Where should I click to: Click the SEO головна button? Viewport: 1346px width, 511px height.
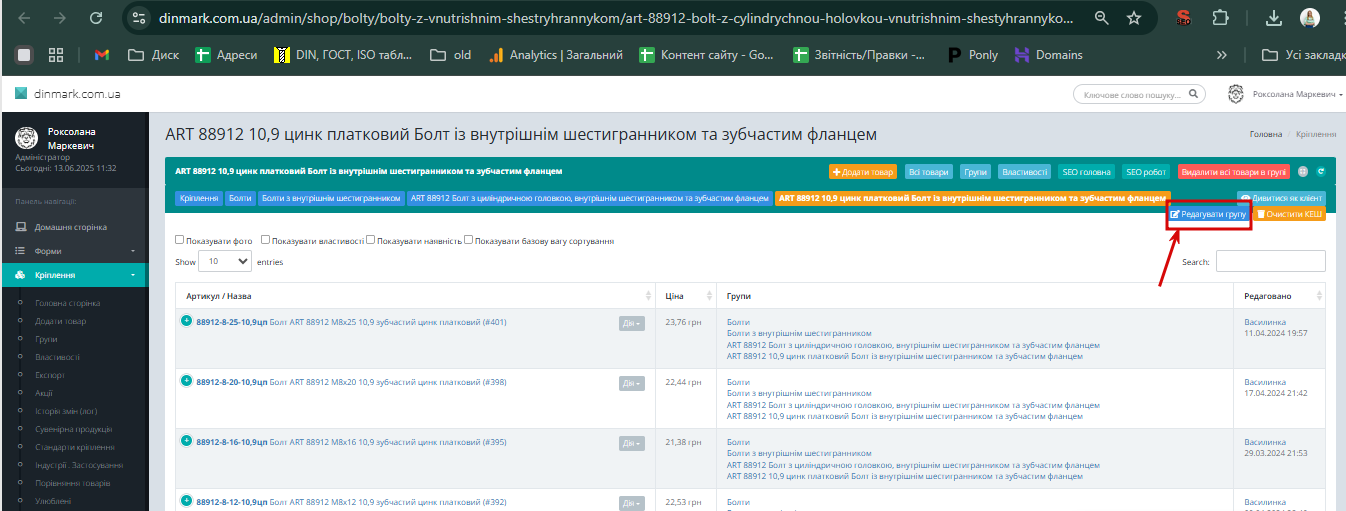pyautogui.click(x=1086, y=172)
